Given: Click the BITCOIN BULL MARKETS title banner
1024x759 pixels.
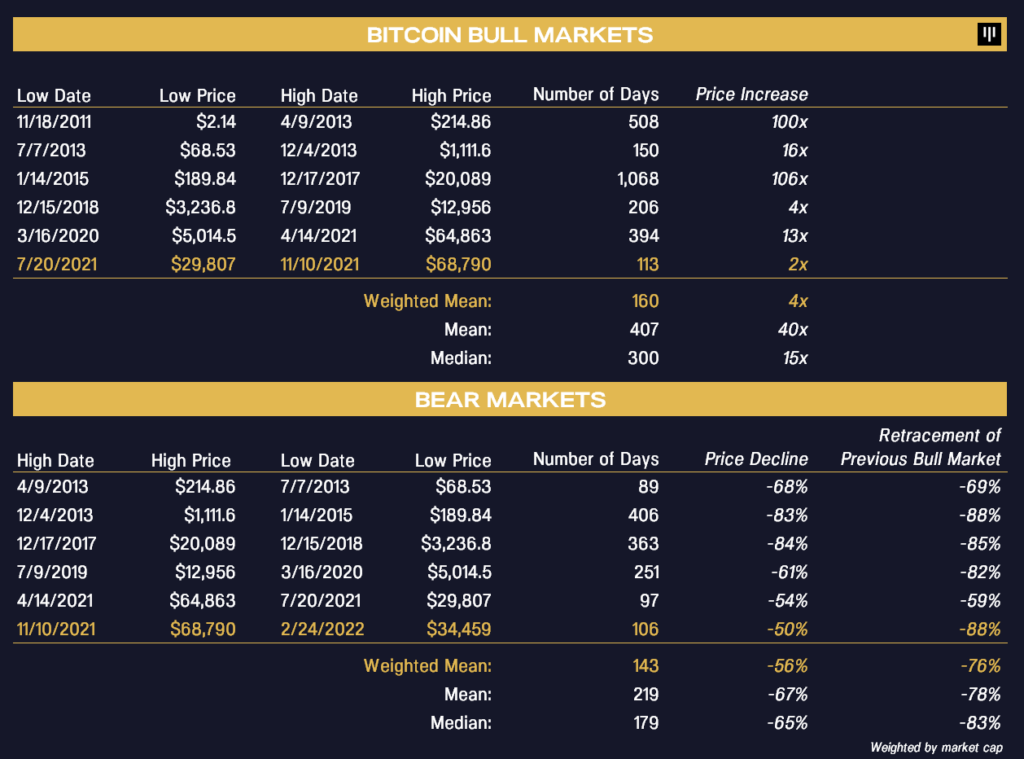Looking at the screenshot, I should pos(509,34).
